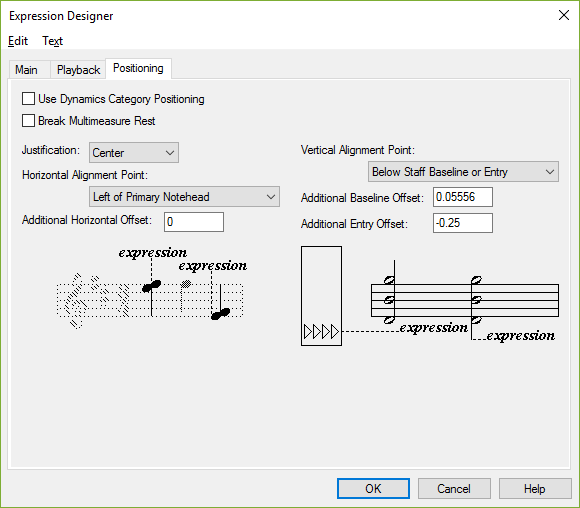Click the vertical alignment staff preview
The height and width of the screenshot is (508, 580).
[465, 301]
